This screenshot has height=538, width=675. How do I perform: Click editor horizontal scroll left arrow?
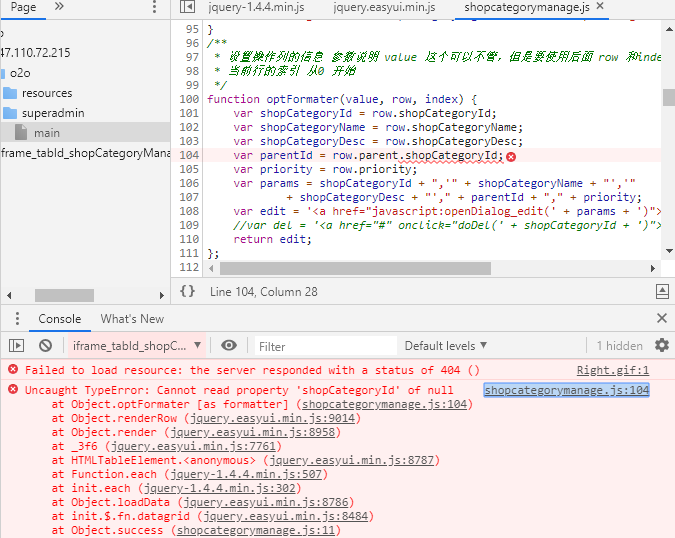click(211, 268)
